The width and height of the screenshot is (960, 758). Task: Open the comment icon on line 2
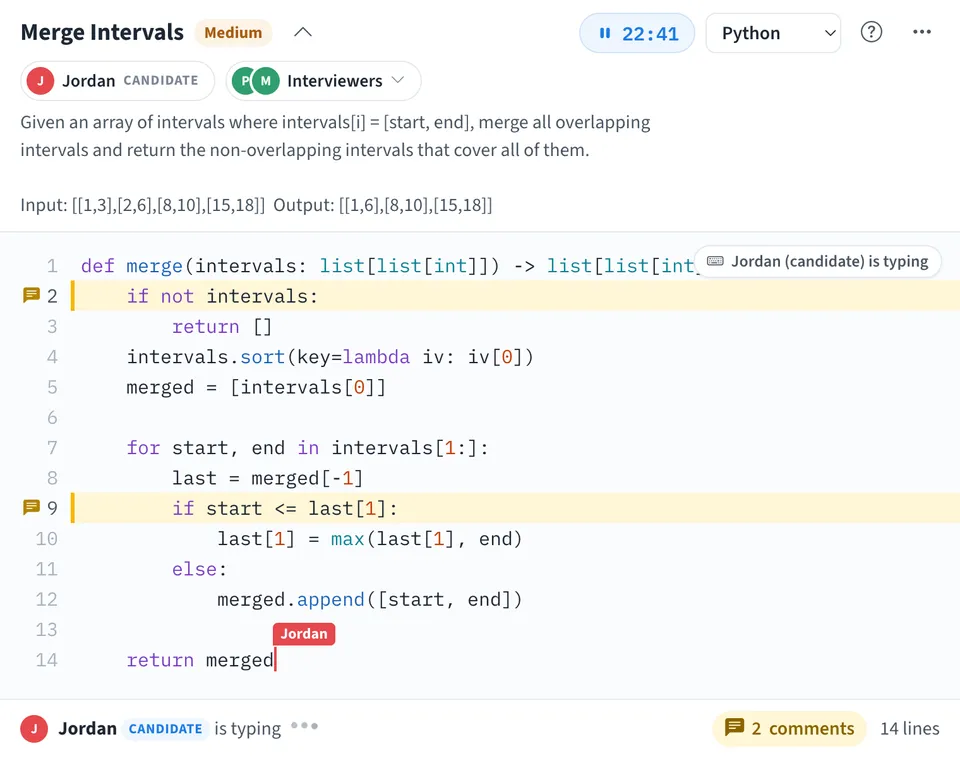31,296
